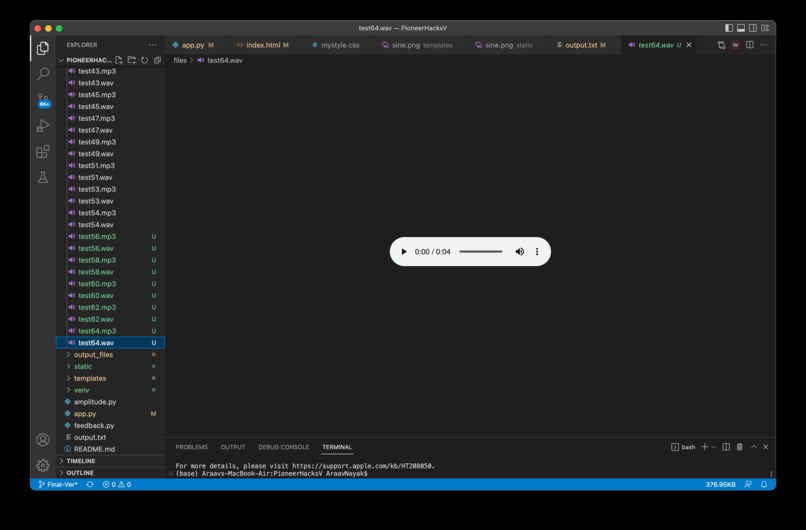Open errors and warnings status entry

[x=117, y=484]
